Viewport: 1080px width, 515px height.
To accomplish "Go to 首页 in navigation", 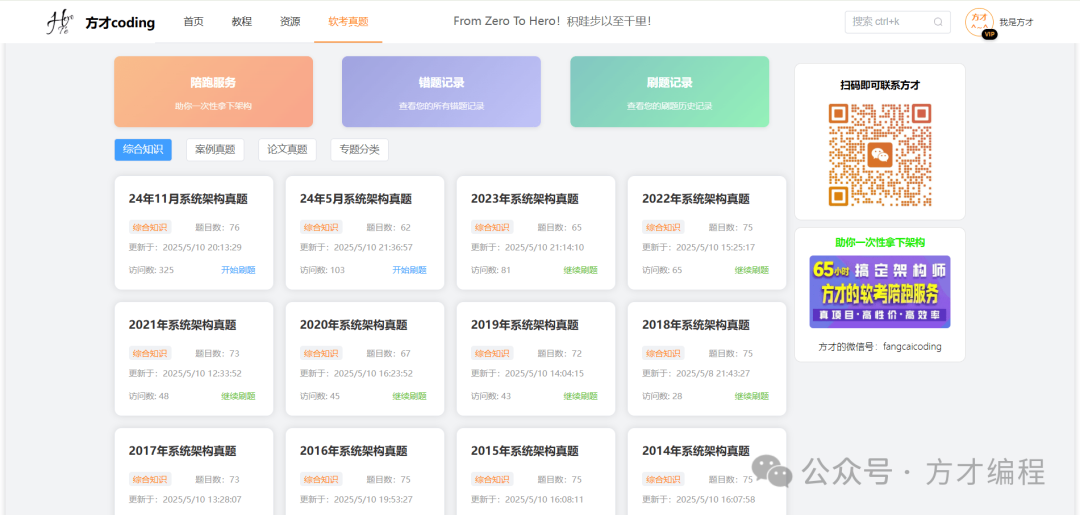I will point(194,22).
